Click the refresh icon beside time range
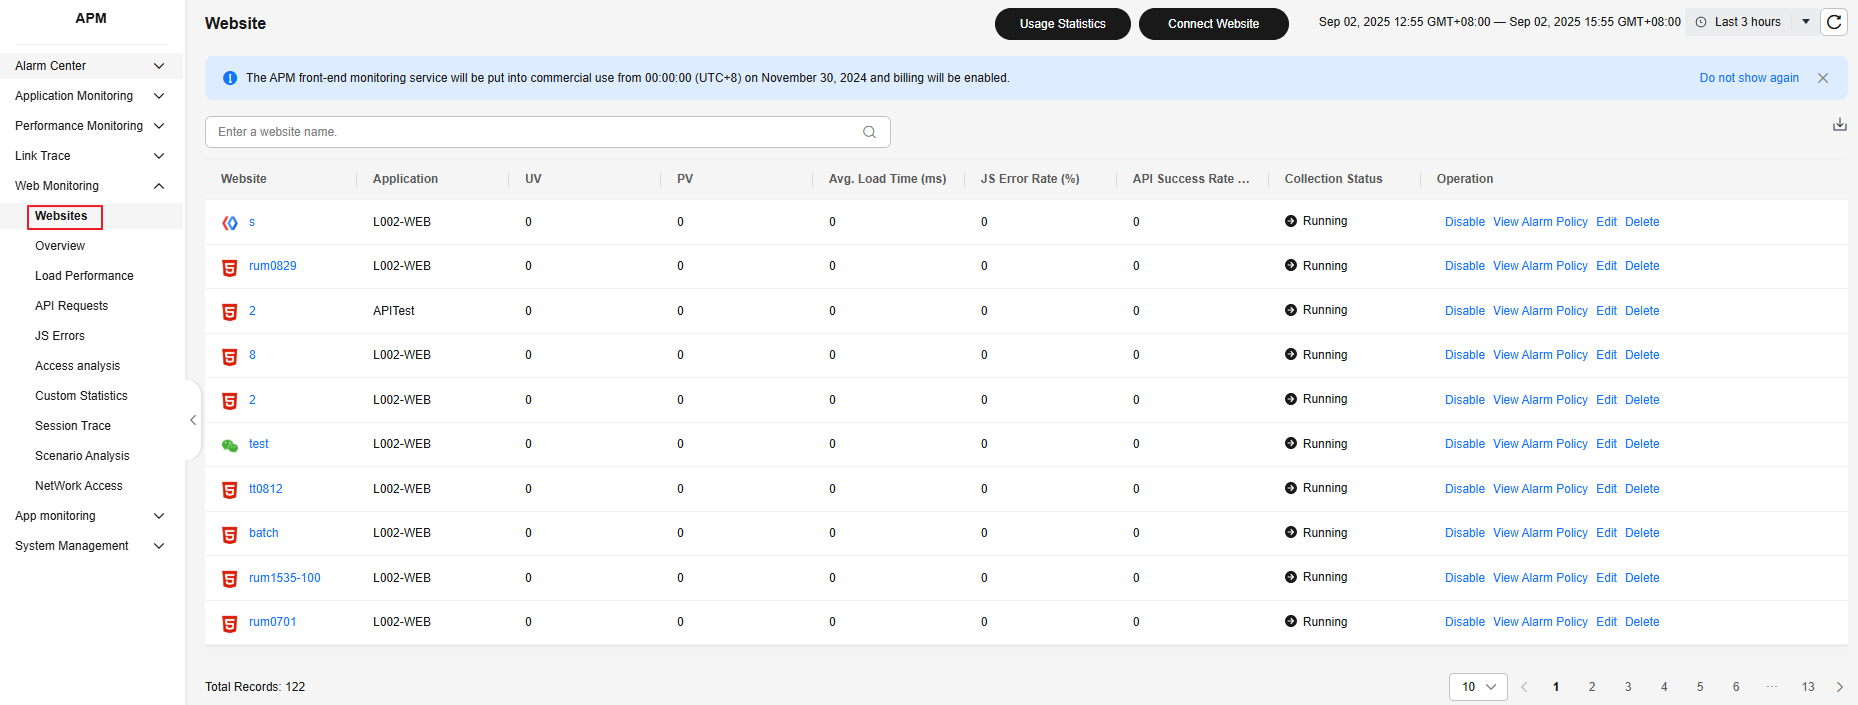The height and width of the screenshot is (705, 1858). click(x=1834, y=22)
